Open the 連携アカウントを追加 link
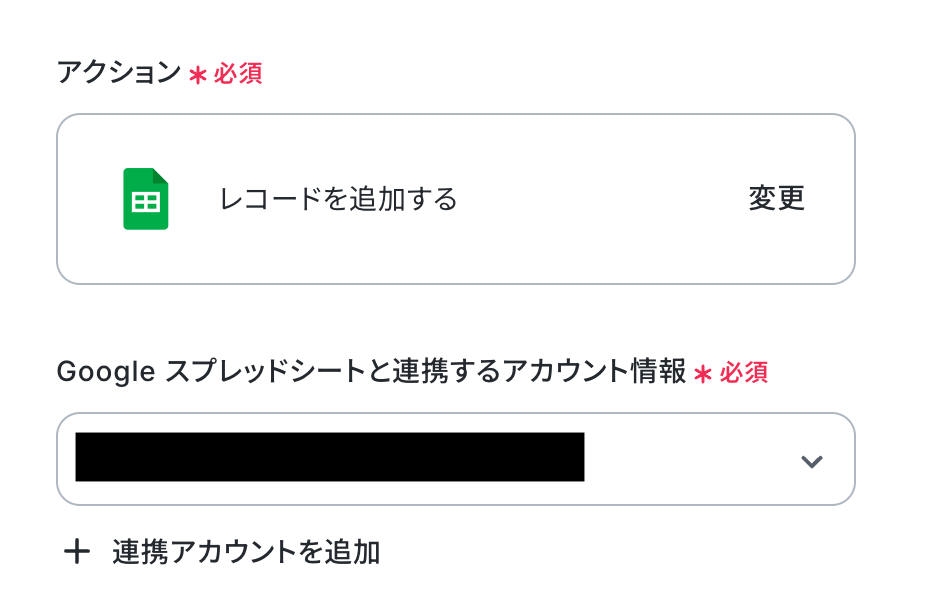The image size is (934, 606). 246,552
